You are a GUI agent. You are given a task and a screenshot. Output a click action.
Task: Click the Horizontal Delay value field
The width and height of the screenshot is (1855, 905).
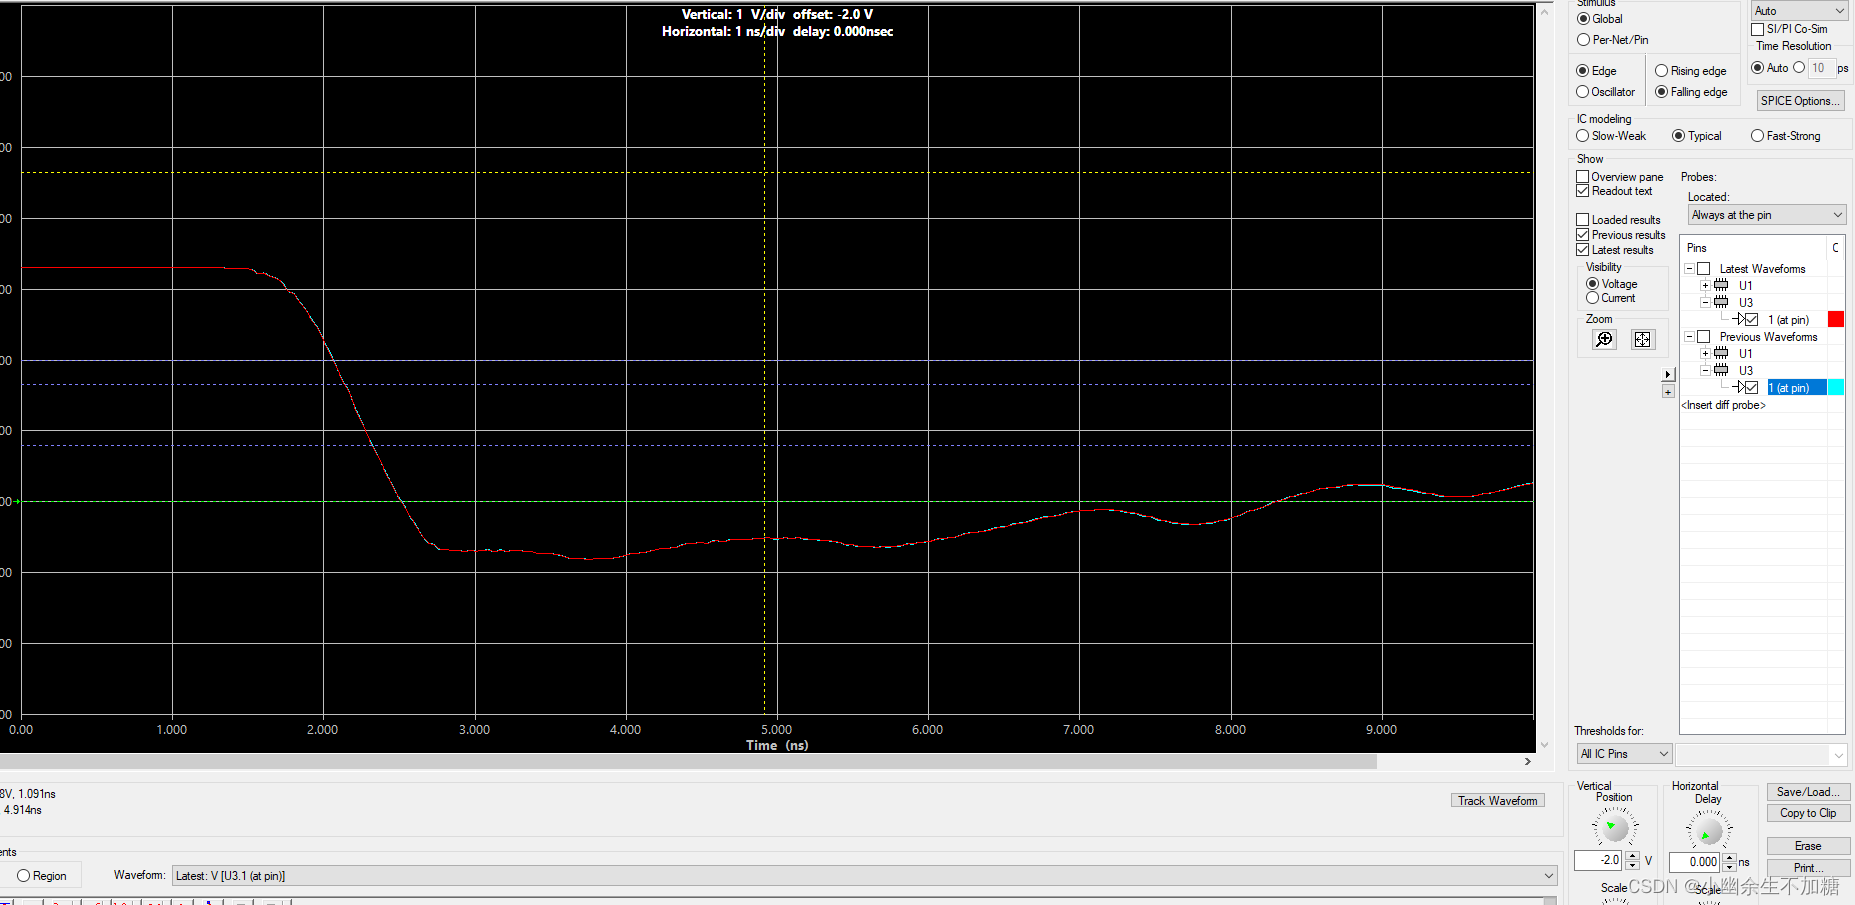coord(1694,862)
